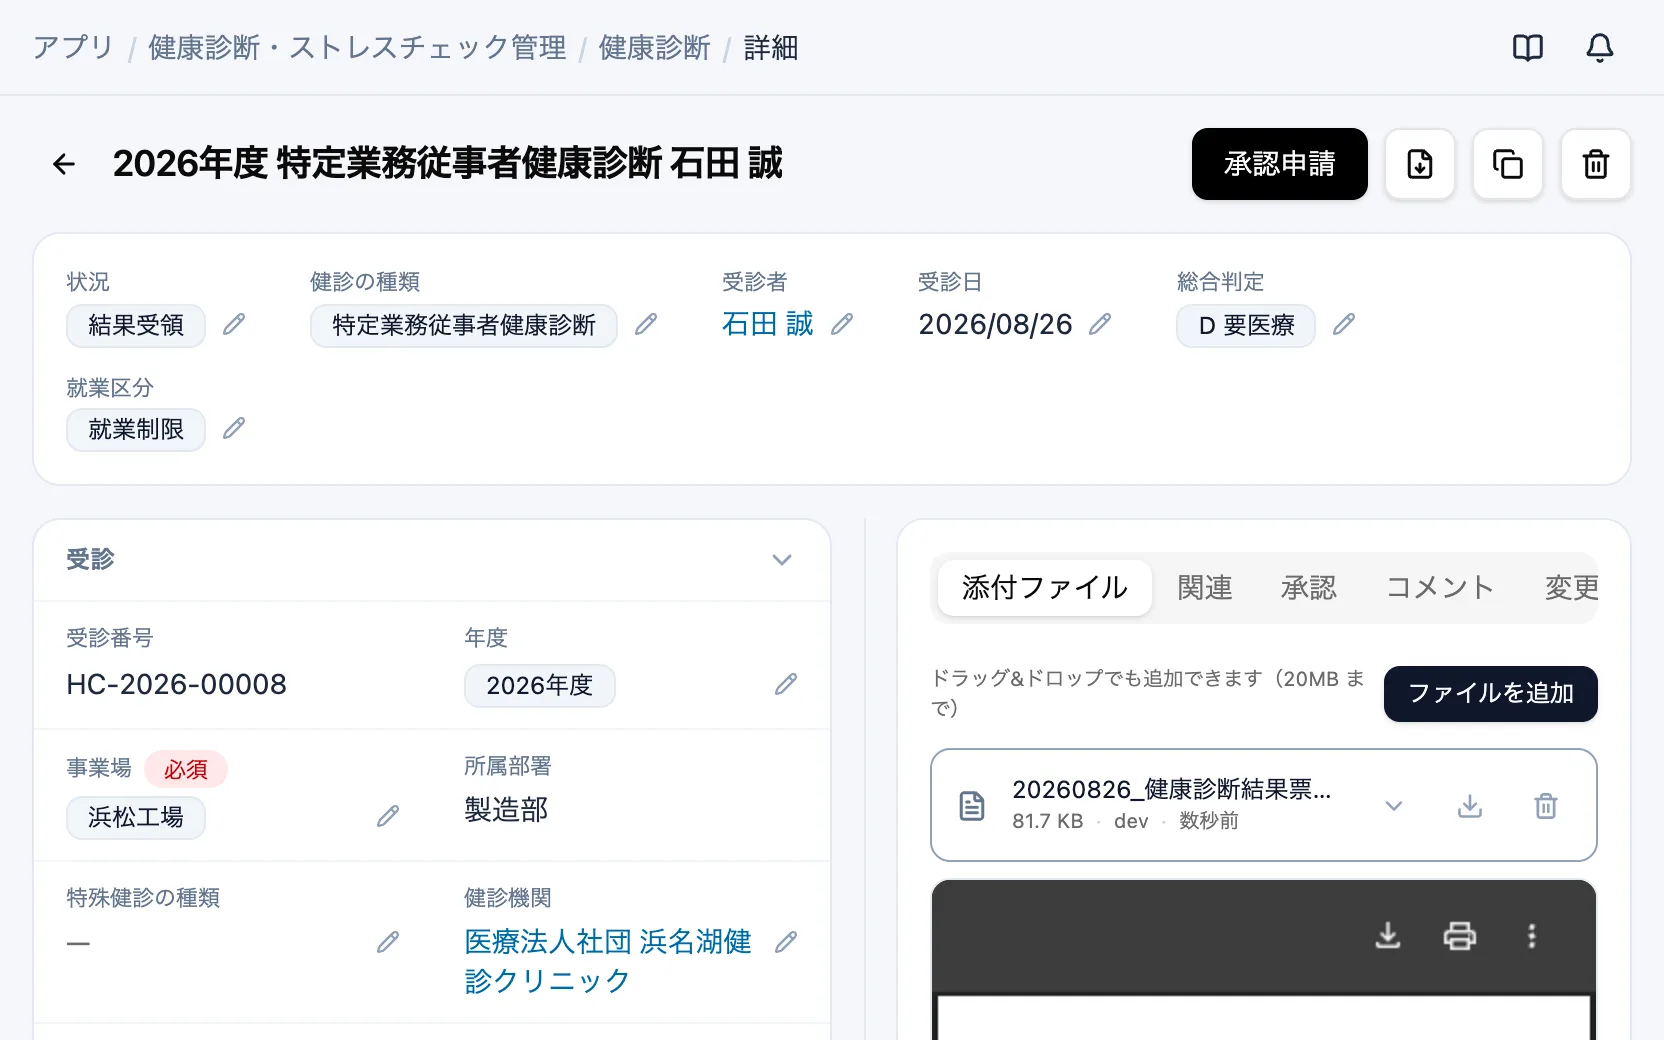Click the HC-2026-00008 受診番号 value
Screen dimensions: 1664x1040
[x=176, y=685]
